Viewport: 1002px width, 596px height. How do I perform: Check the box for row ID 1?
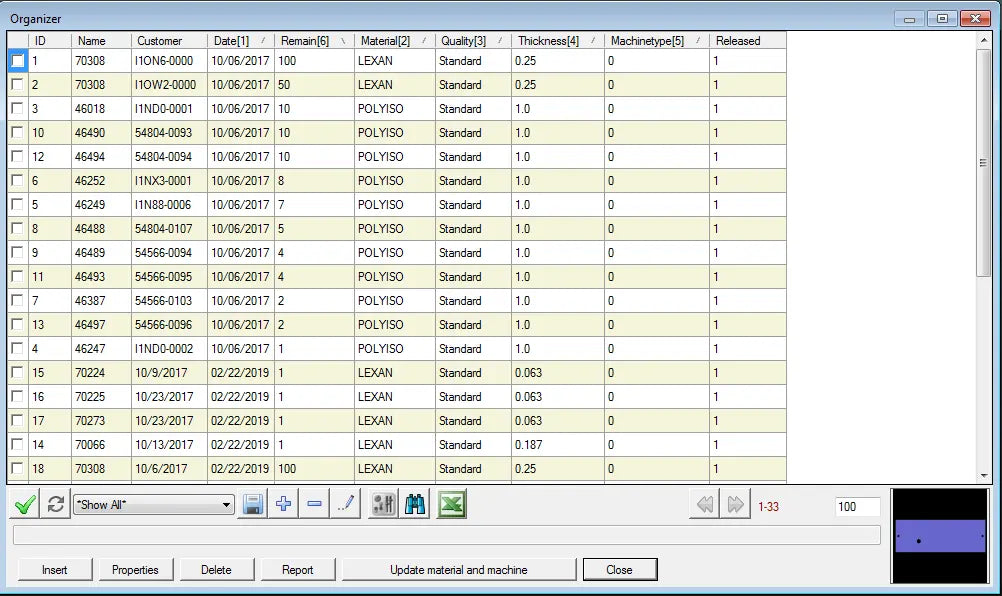[x=17, y=61]
